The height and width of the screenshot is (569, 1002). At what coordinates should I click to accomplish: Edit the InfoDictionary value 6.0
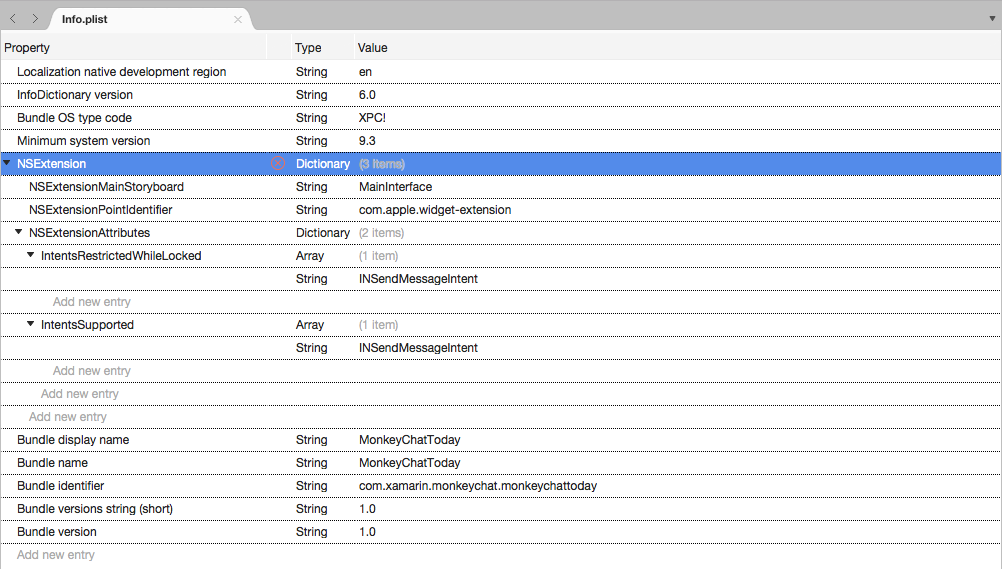click(x=367, y=95)
